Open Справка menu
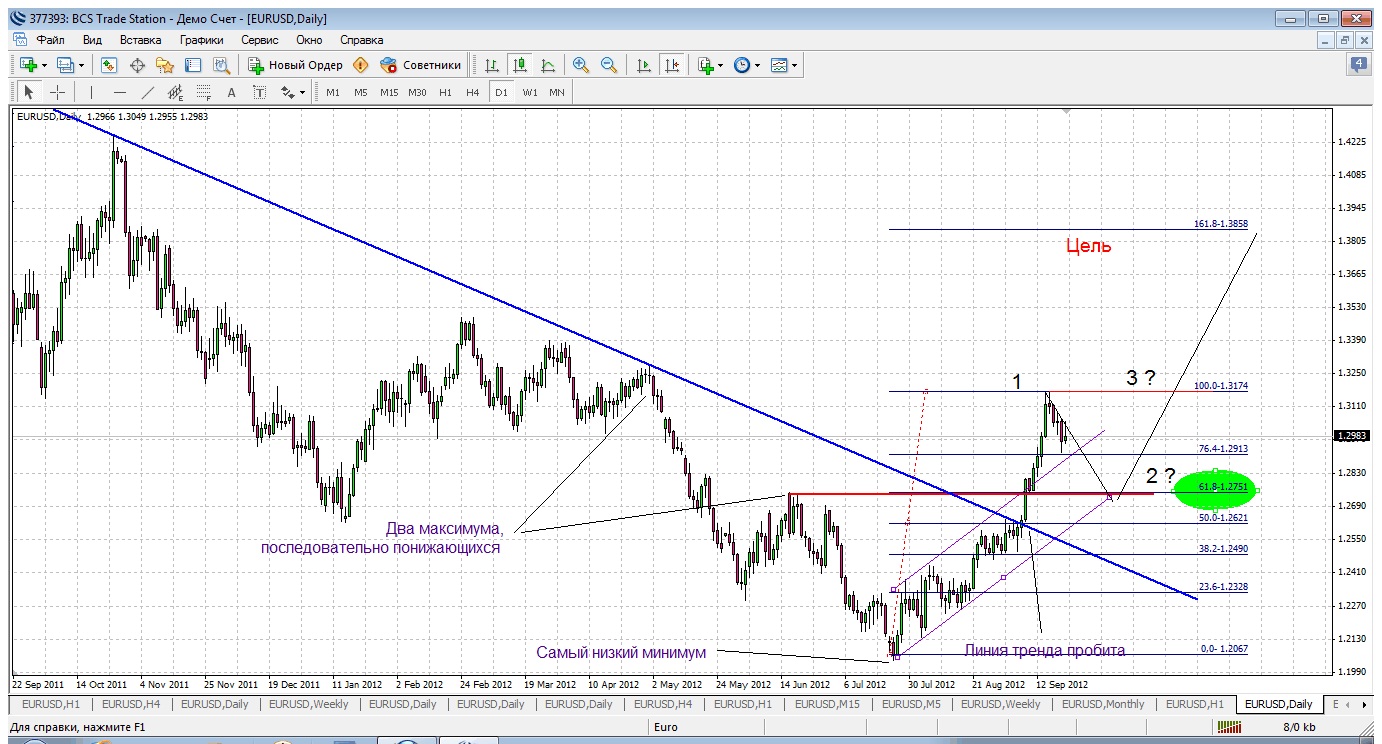This screenshot has height=744, width=1382. [x=362, y=40]
